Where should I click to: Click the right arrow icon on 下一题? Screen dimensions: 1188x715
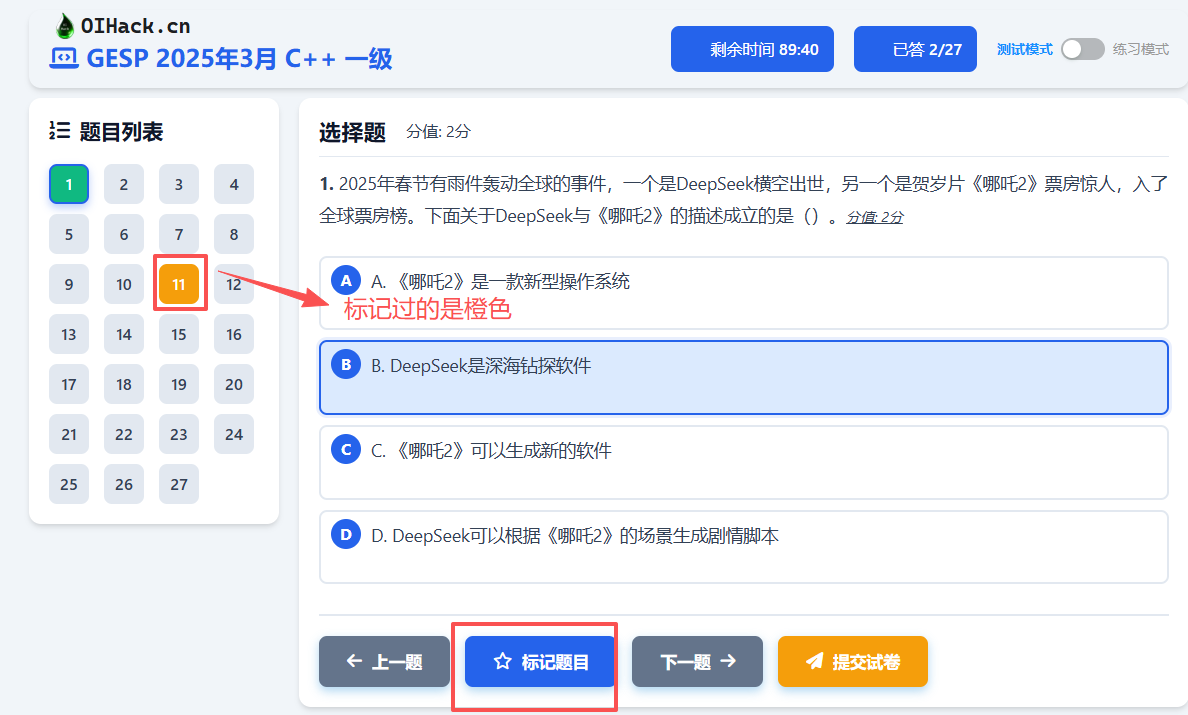tap(728, 661)
